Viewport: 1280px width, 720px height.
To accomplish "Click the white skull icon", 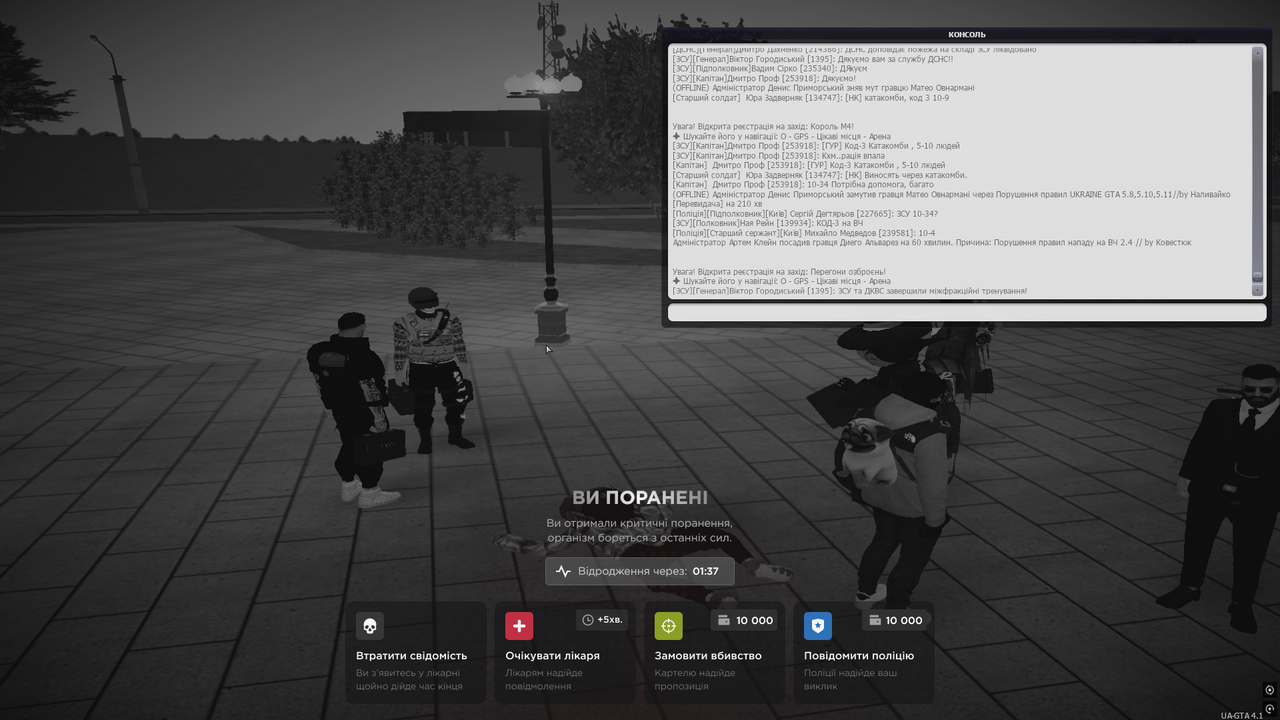I will pos(370,626).
